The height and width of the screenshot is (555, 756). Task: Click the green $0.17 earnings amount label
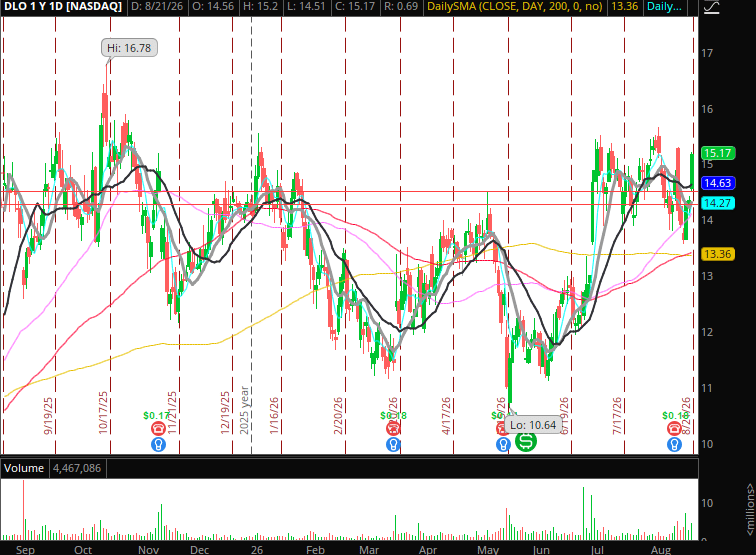click(156, 415)
